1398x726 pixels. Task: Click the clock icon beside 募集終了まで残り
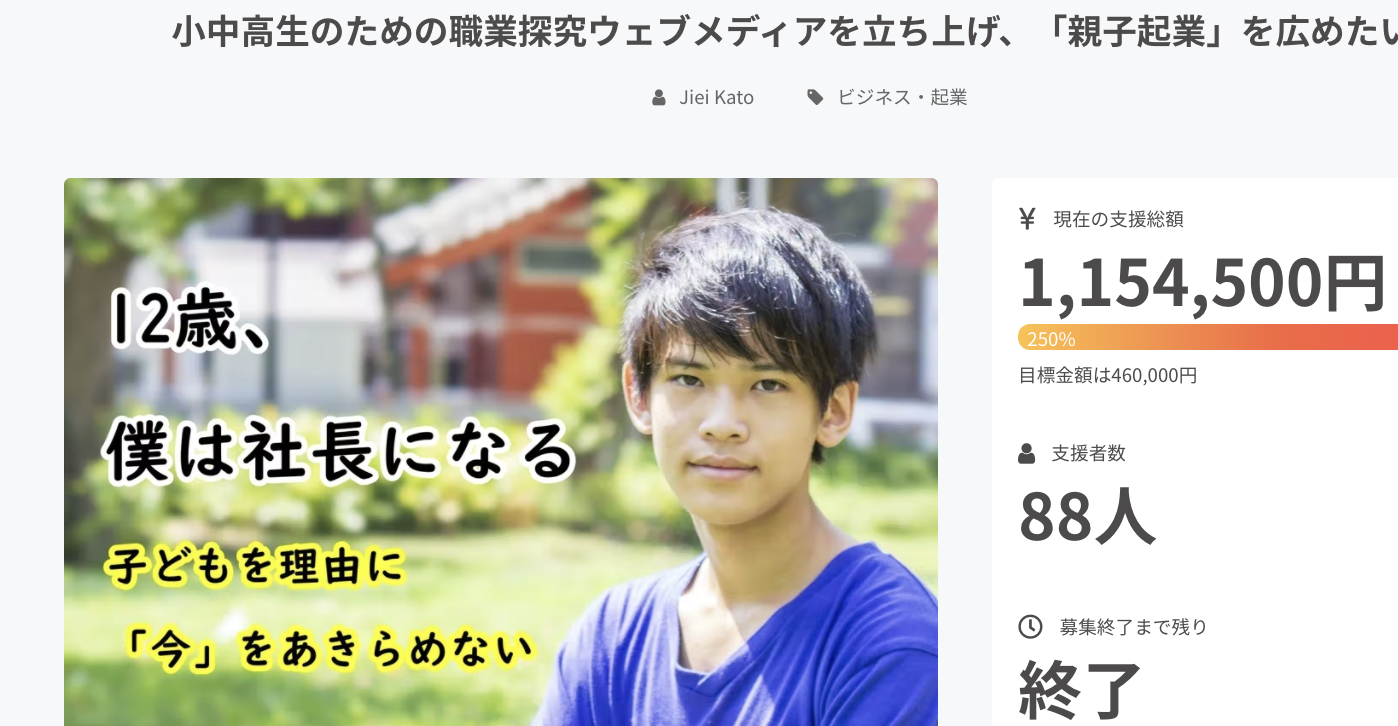1030,627
